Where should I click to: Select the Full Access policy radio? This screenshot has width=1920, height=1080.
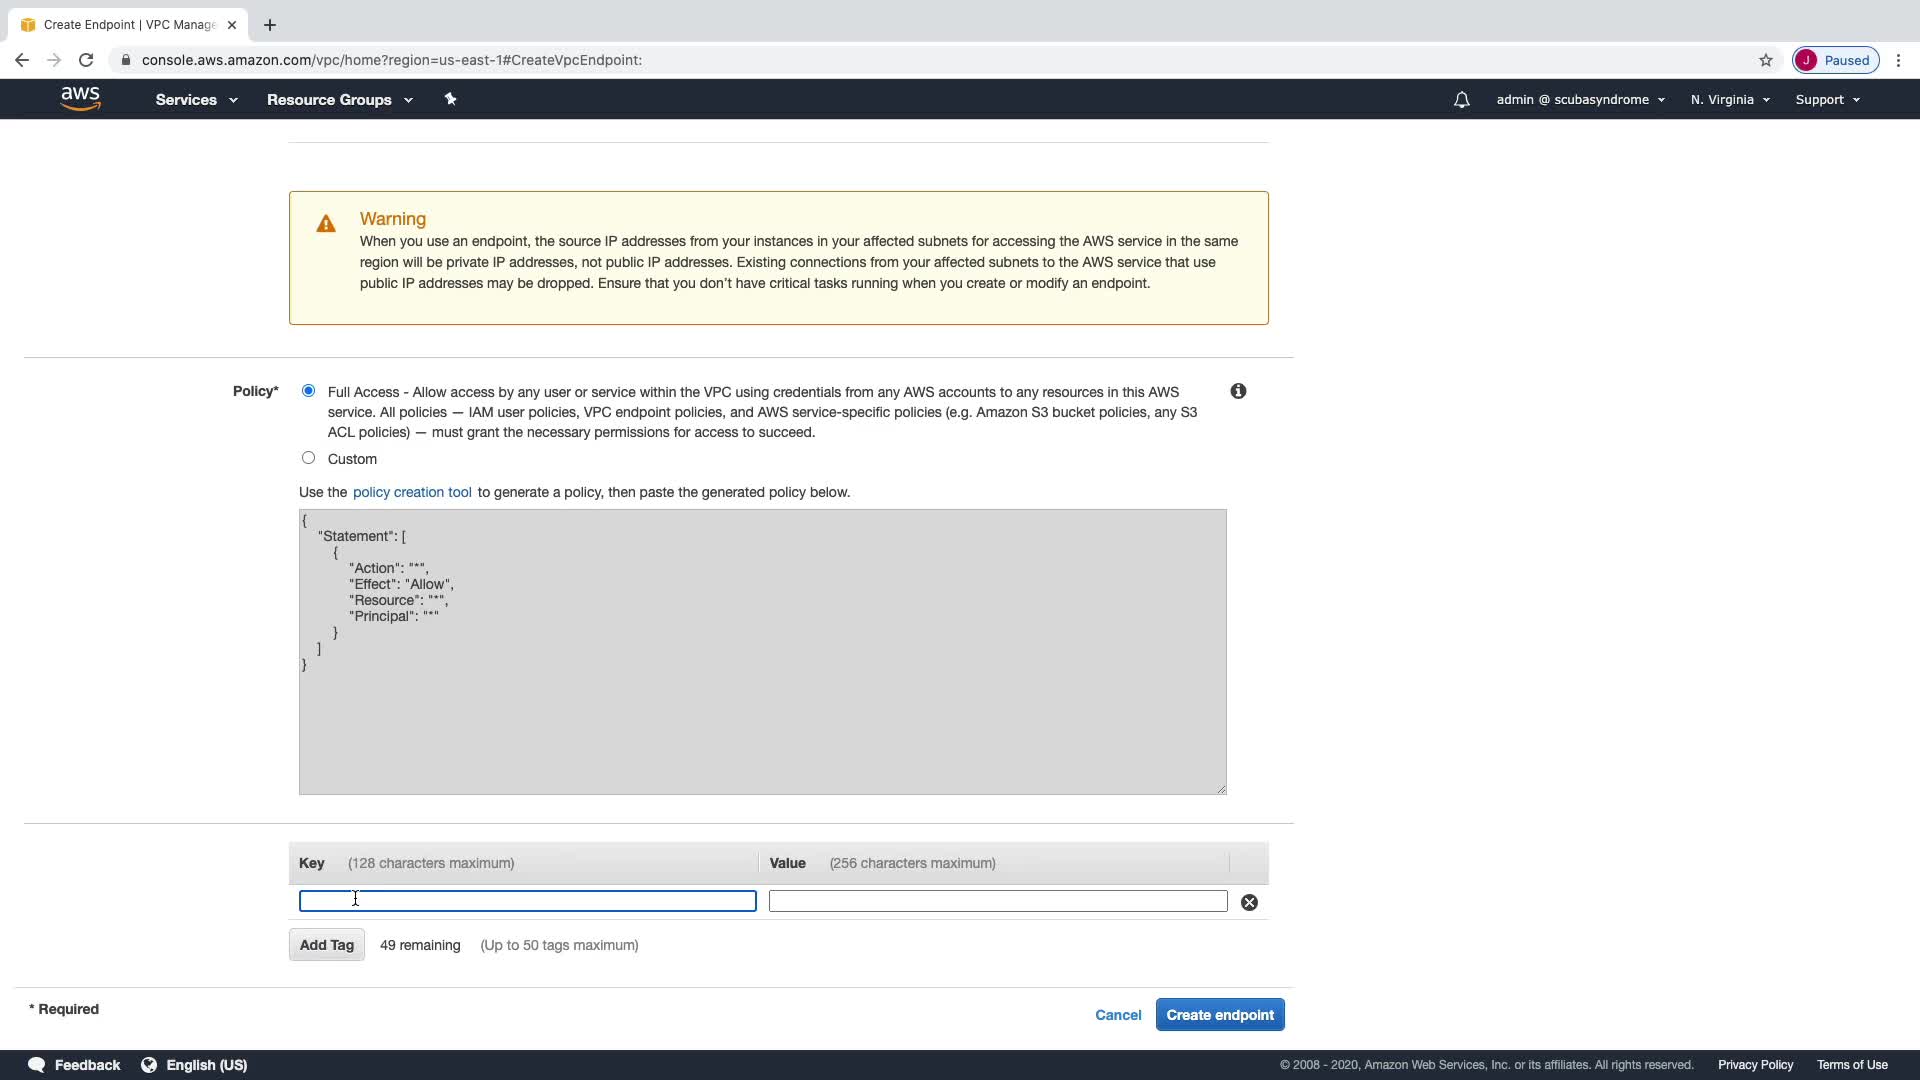point(308,391)
